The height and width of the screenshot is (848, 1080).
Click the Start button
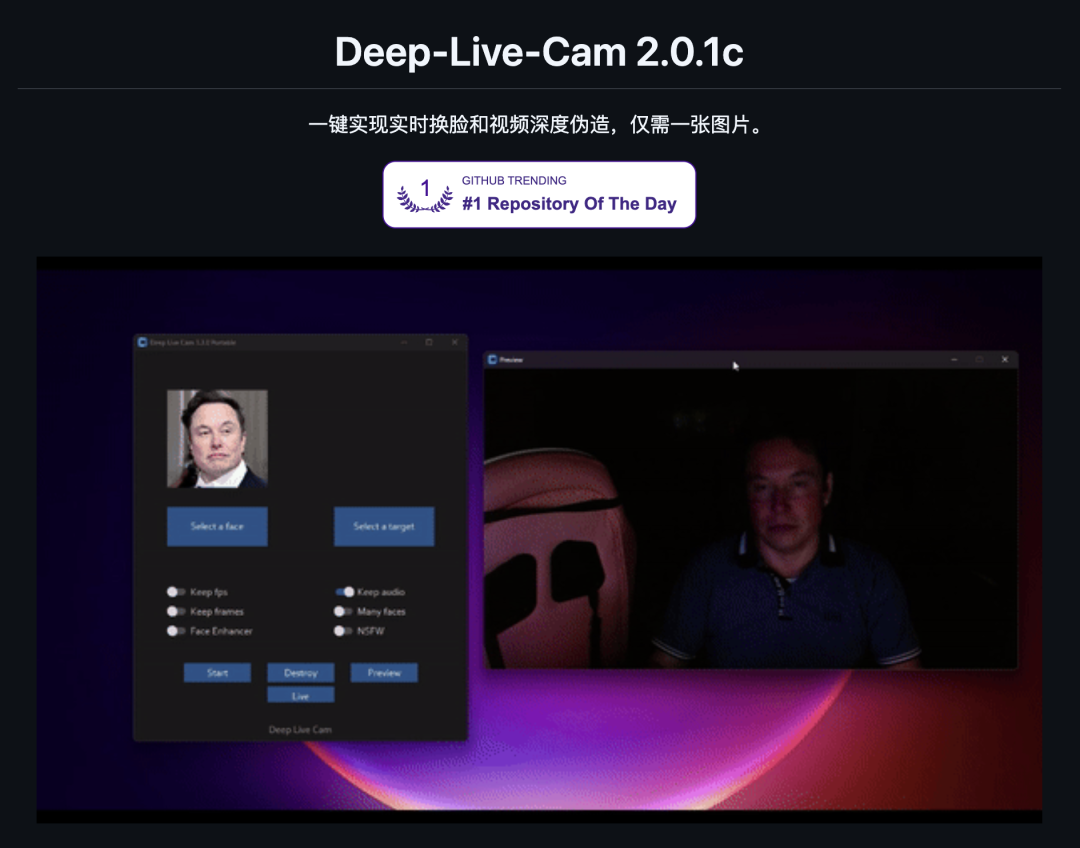[x=217, y=672]
